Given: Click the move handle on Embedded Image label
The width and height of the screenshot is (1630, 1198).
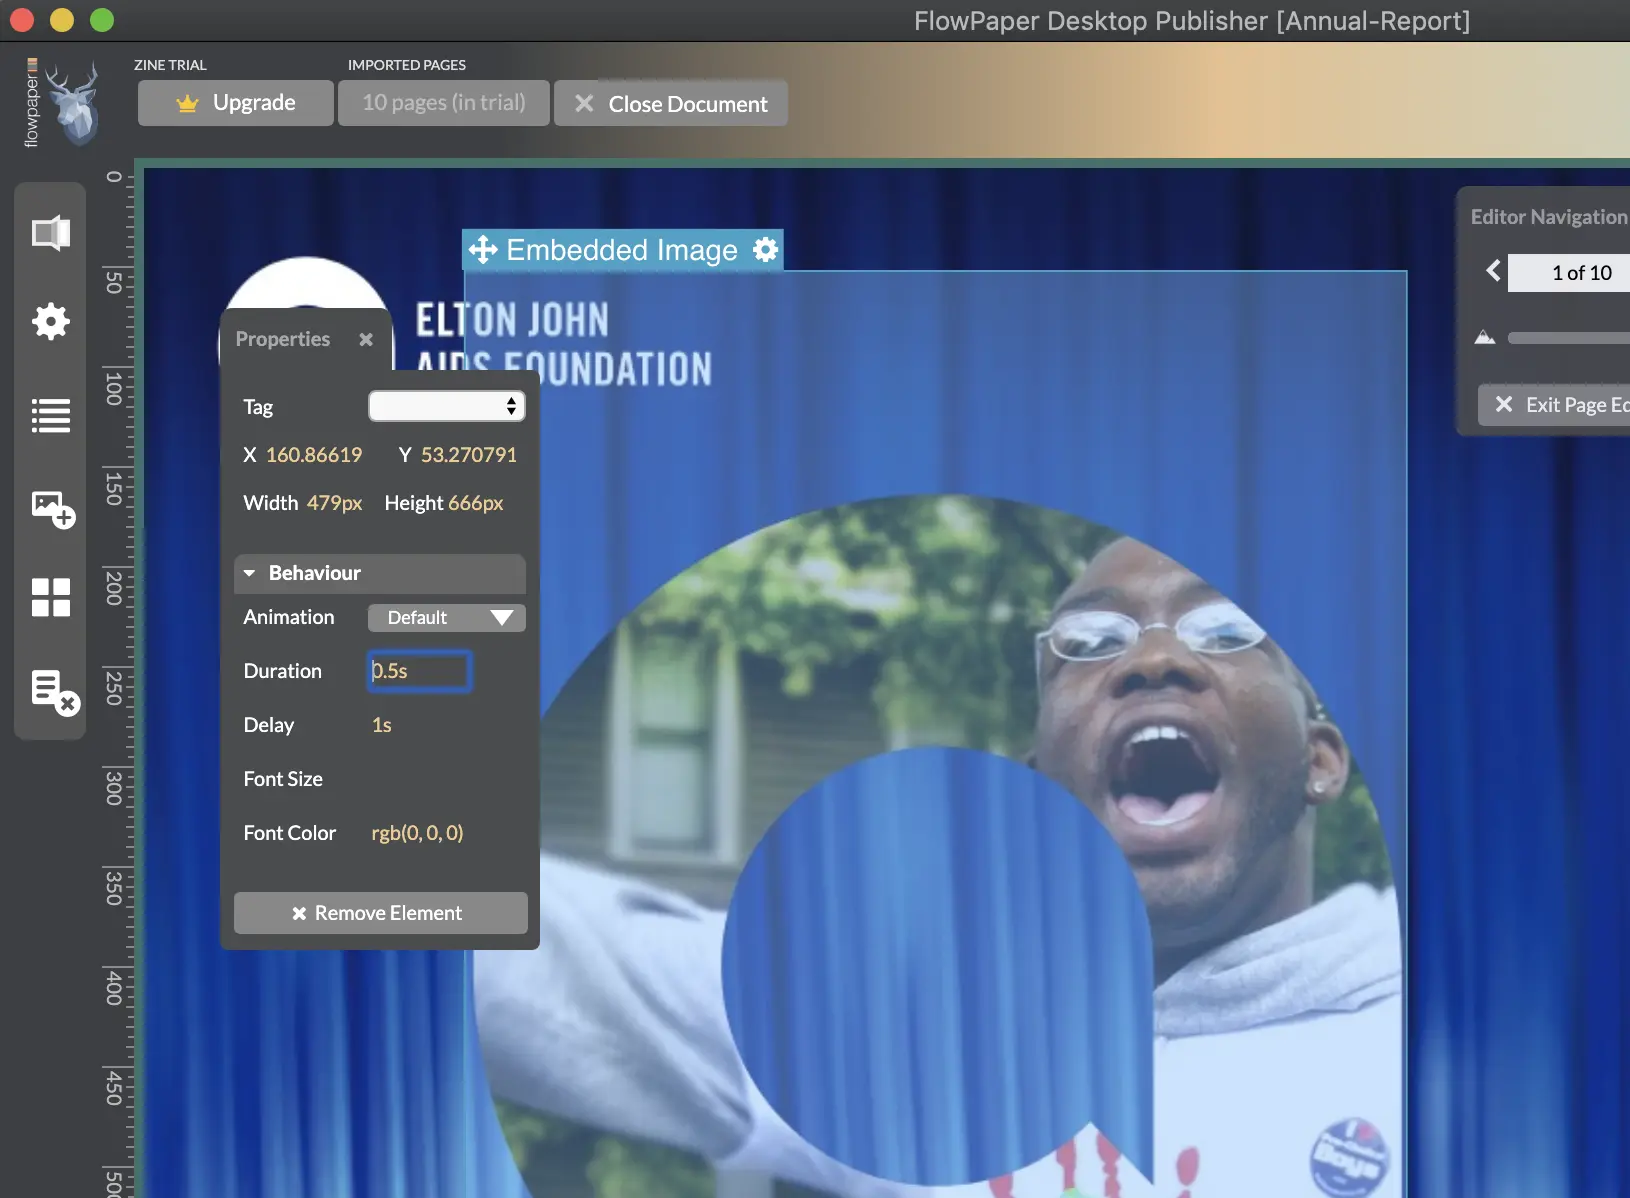Looking at the screenshot, I should coord(483,249).
